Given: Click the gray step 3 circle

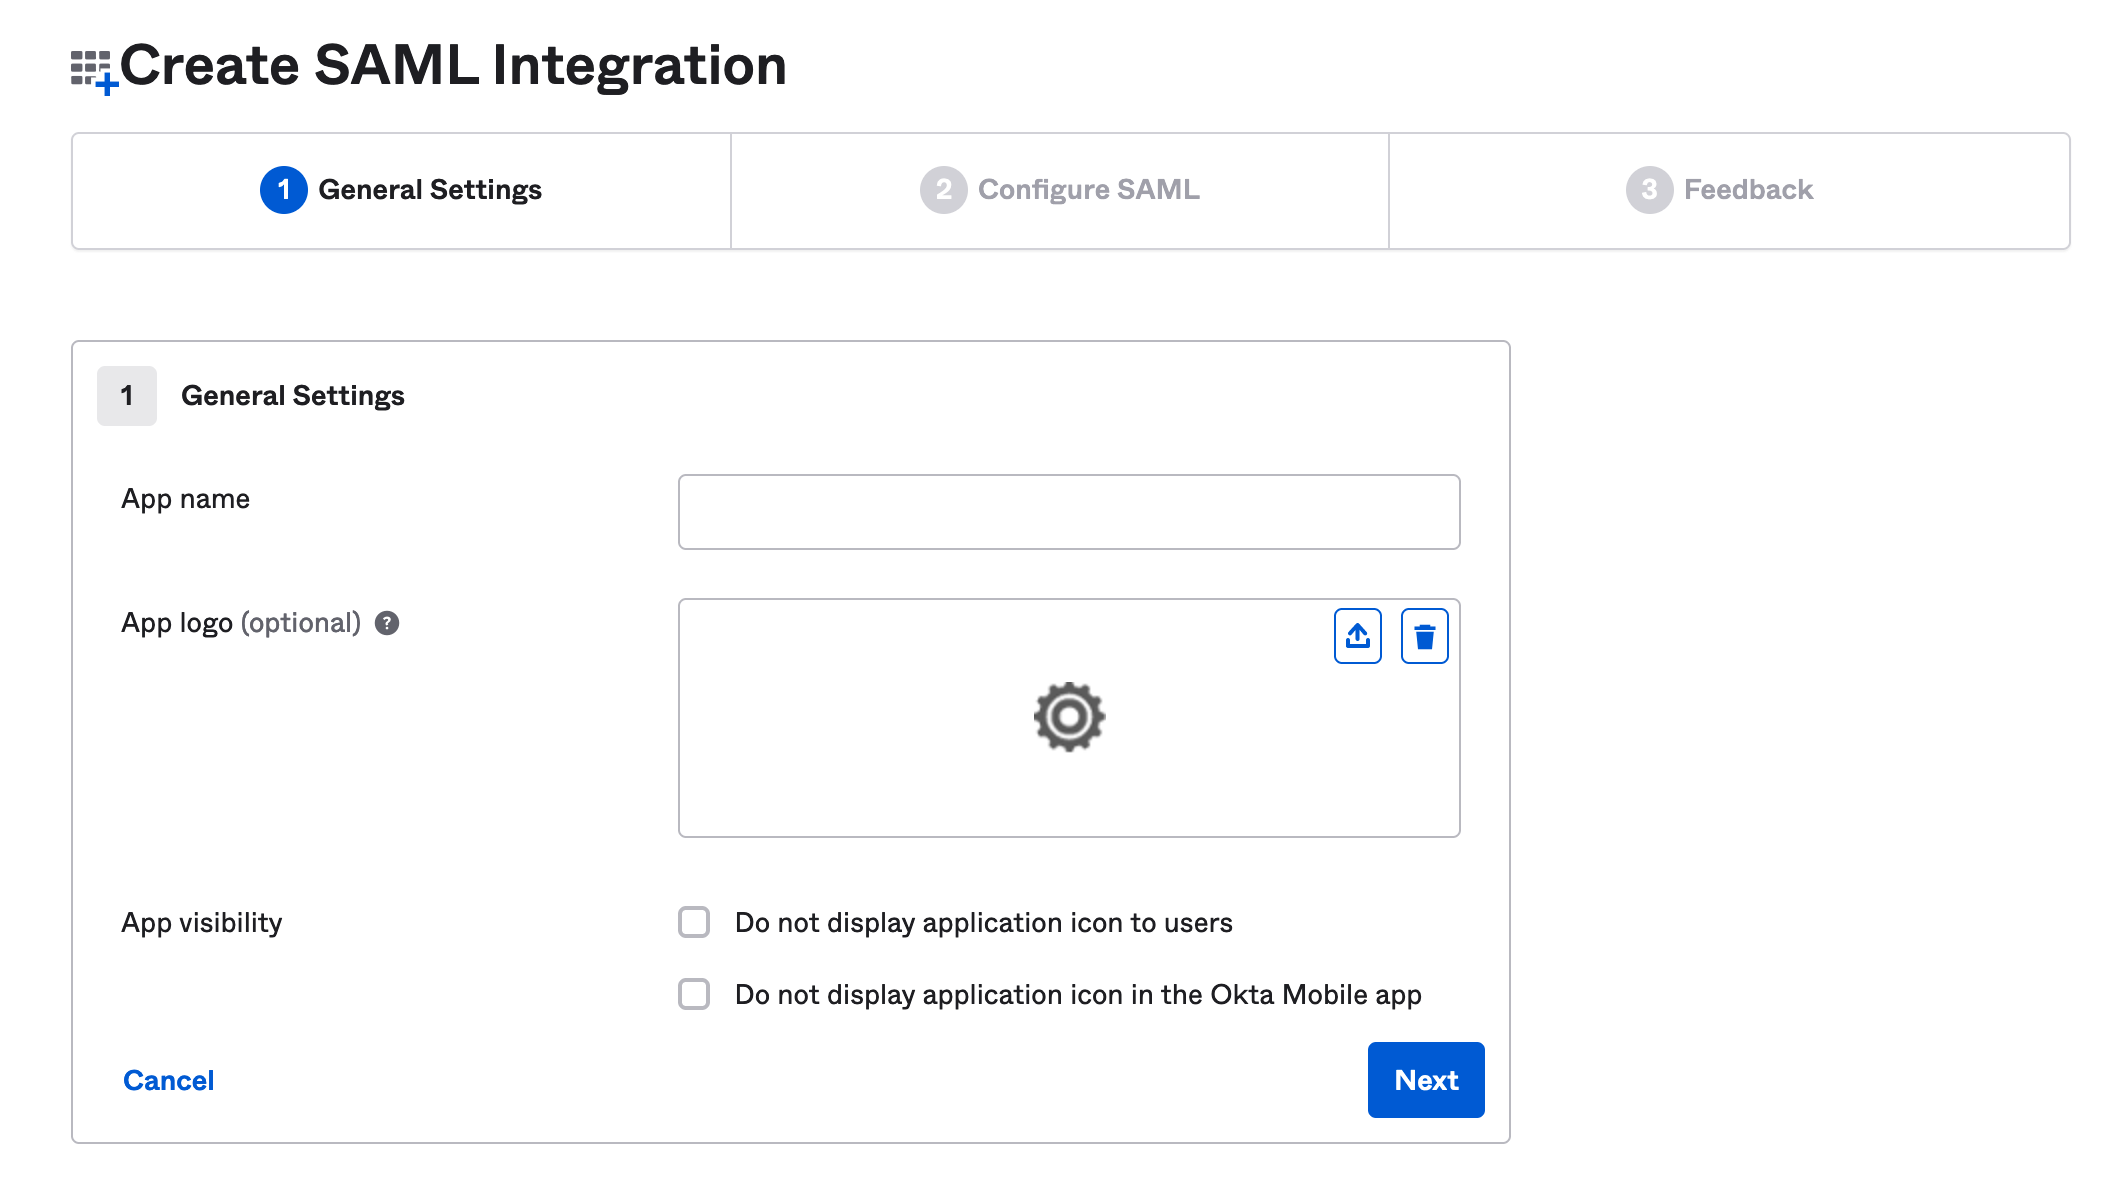Looking at the screenshot, I should click(1649, 190).
